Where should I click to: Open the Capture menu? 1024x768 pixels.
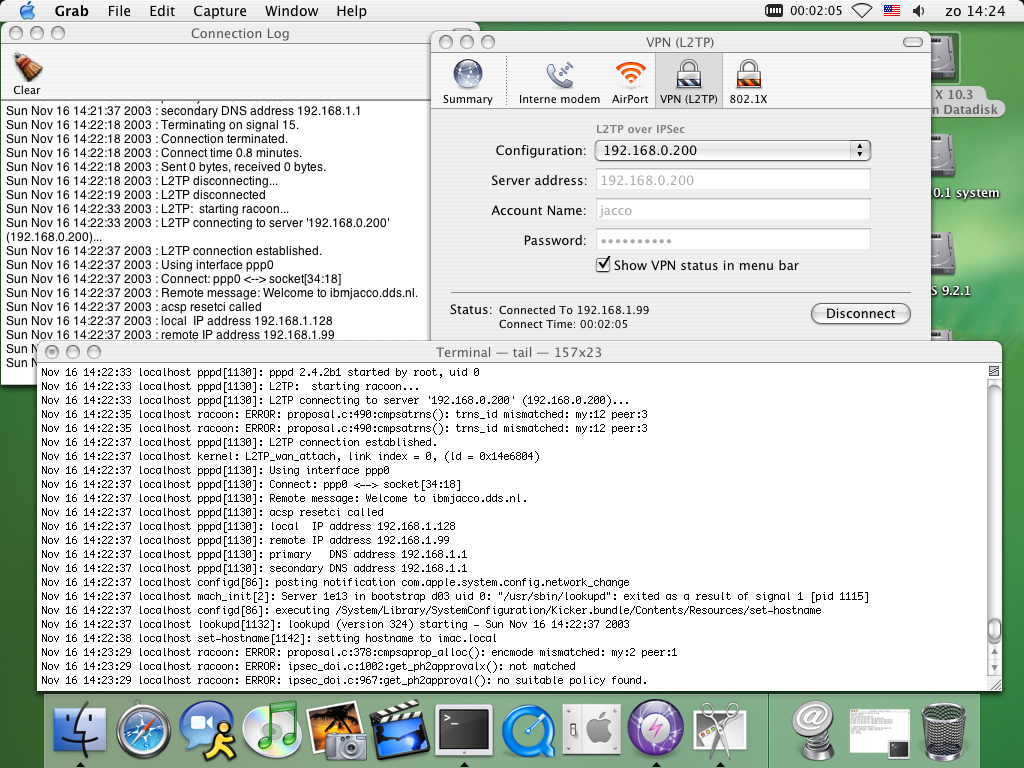pyautogui.click(x=219, y=10)
